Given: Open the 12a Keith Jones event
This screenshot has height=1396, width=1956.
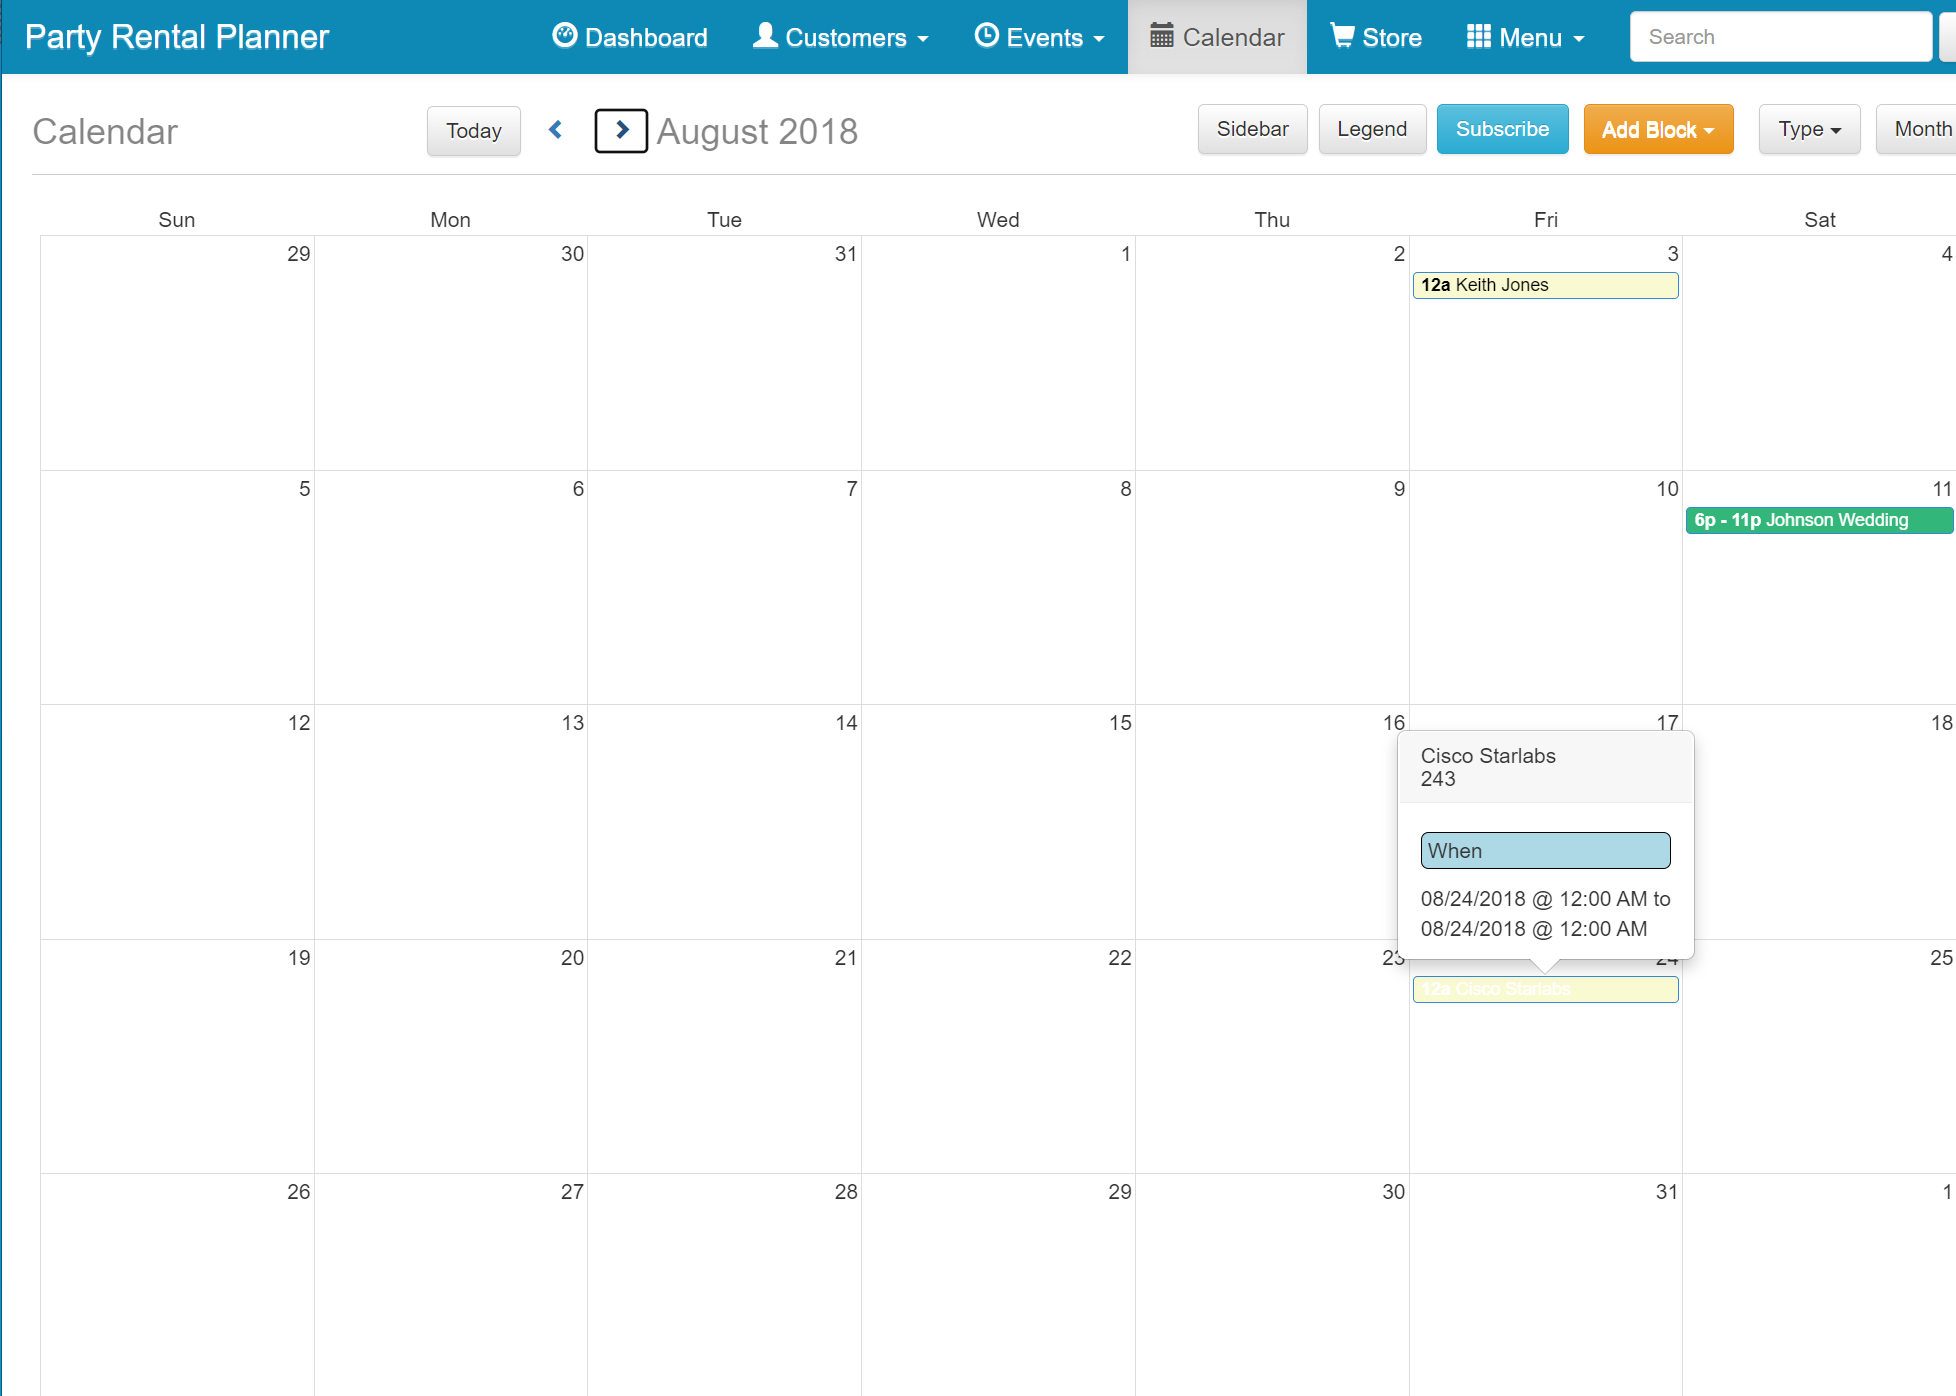Looking at the screenshot, I should click(1545, 285).
